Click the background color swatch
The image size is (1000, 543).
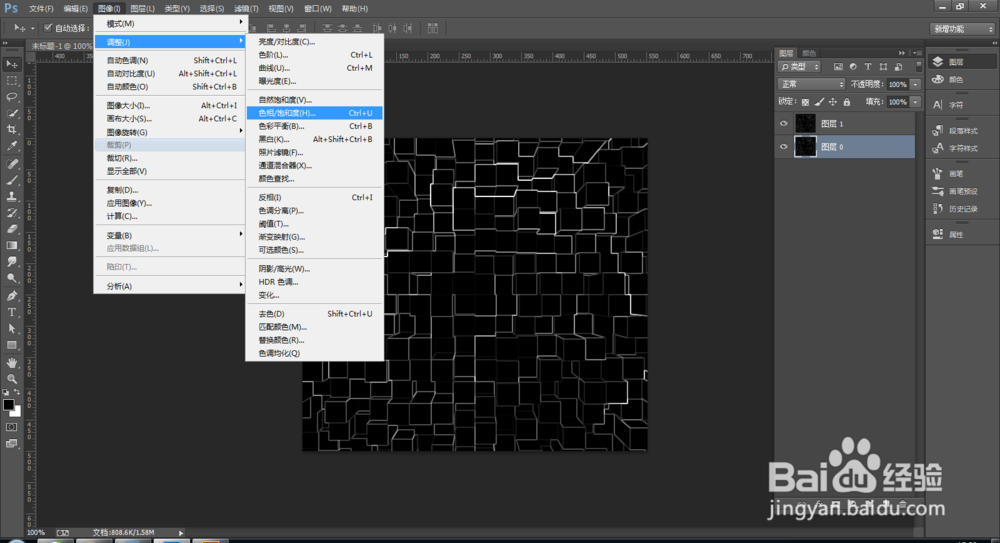point(16,412)
